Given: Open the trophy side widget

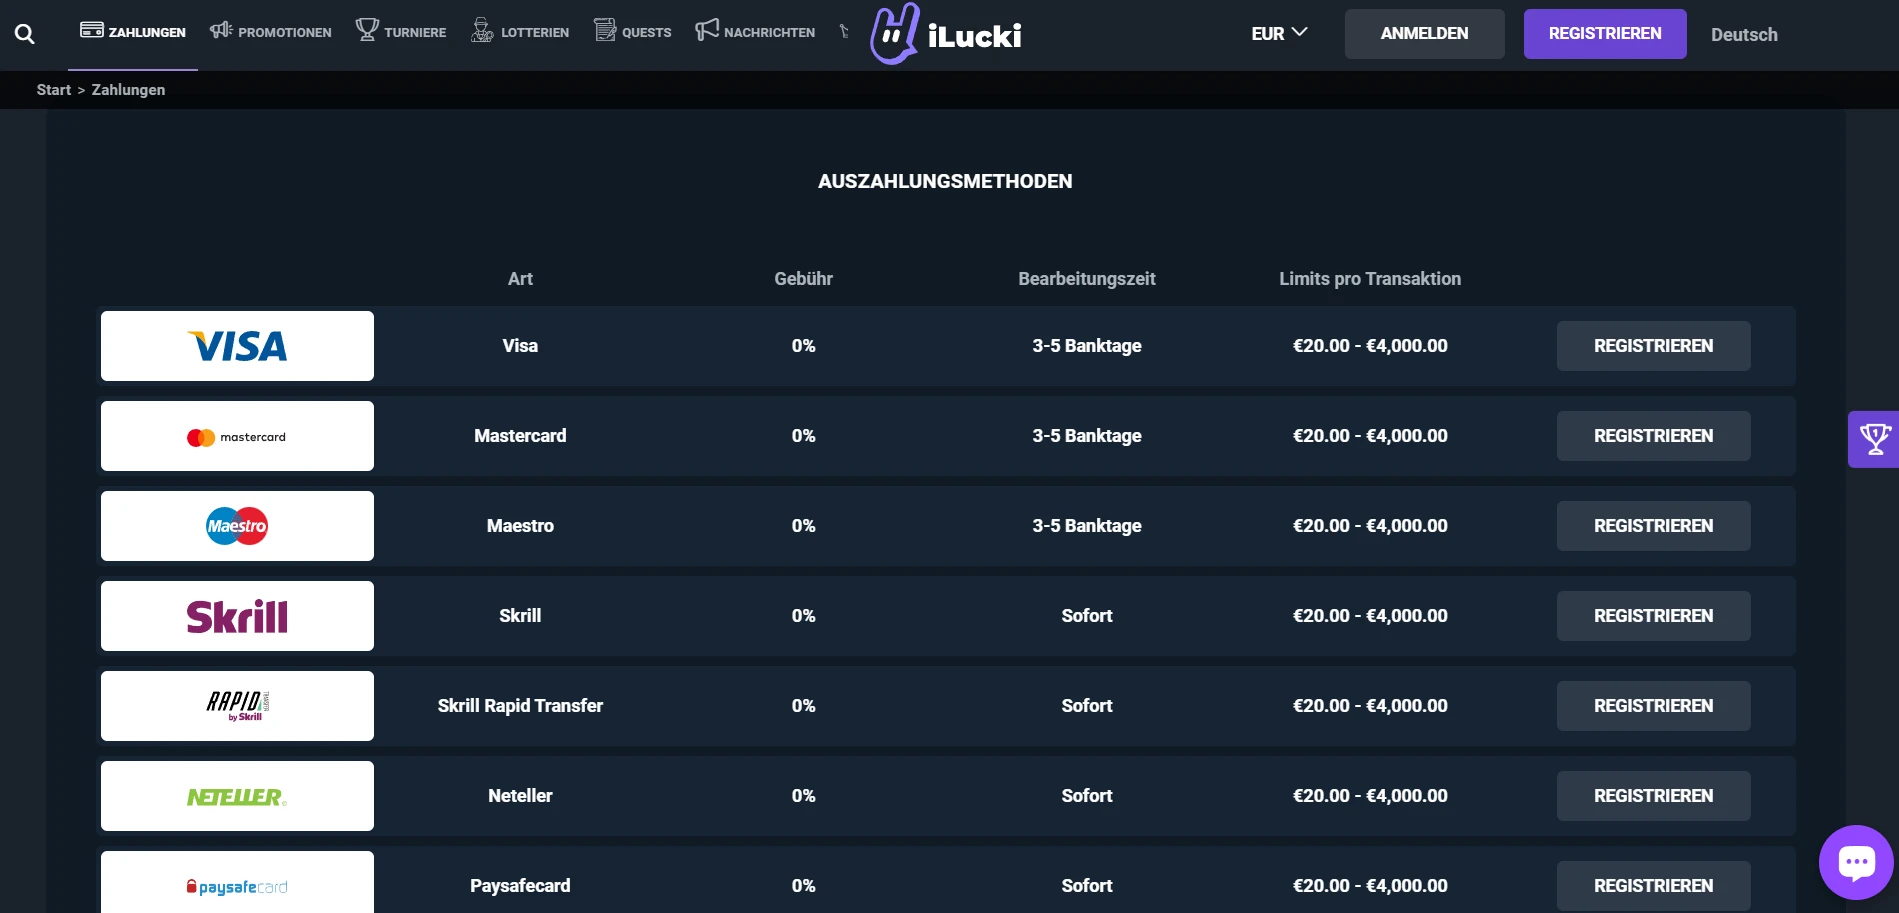Looking at the screenshot, I should click(x=1874, y=439).
